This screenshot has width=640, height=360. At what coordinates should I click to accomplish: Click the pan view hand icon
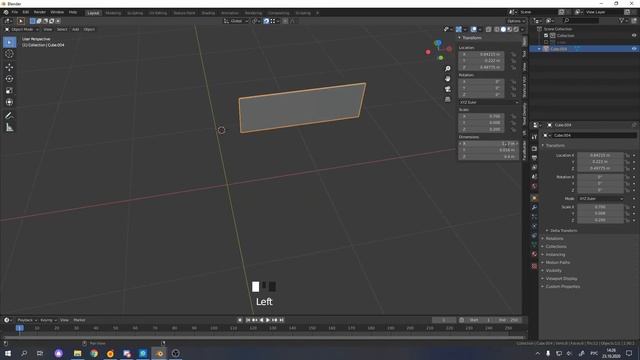pyautogui.click(x=448, y=79)
